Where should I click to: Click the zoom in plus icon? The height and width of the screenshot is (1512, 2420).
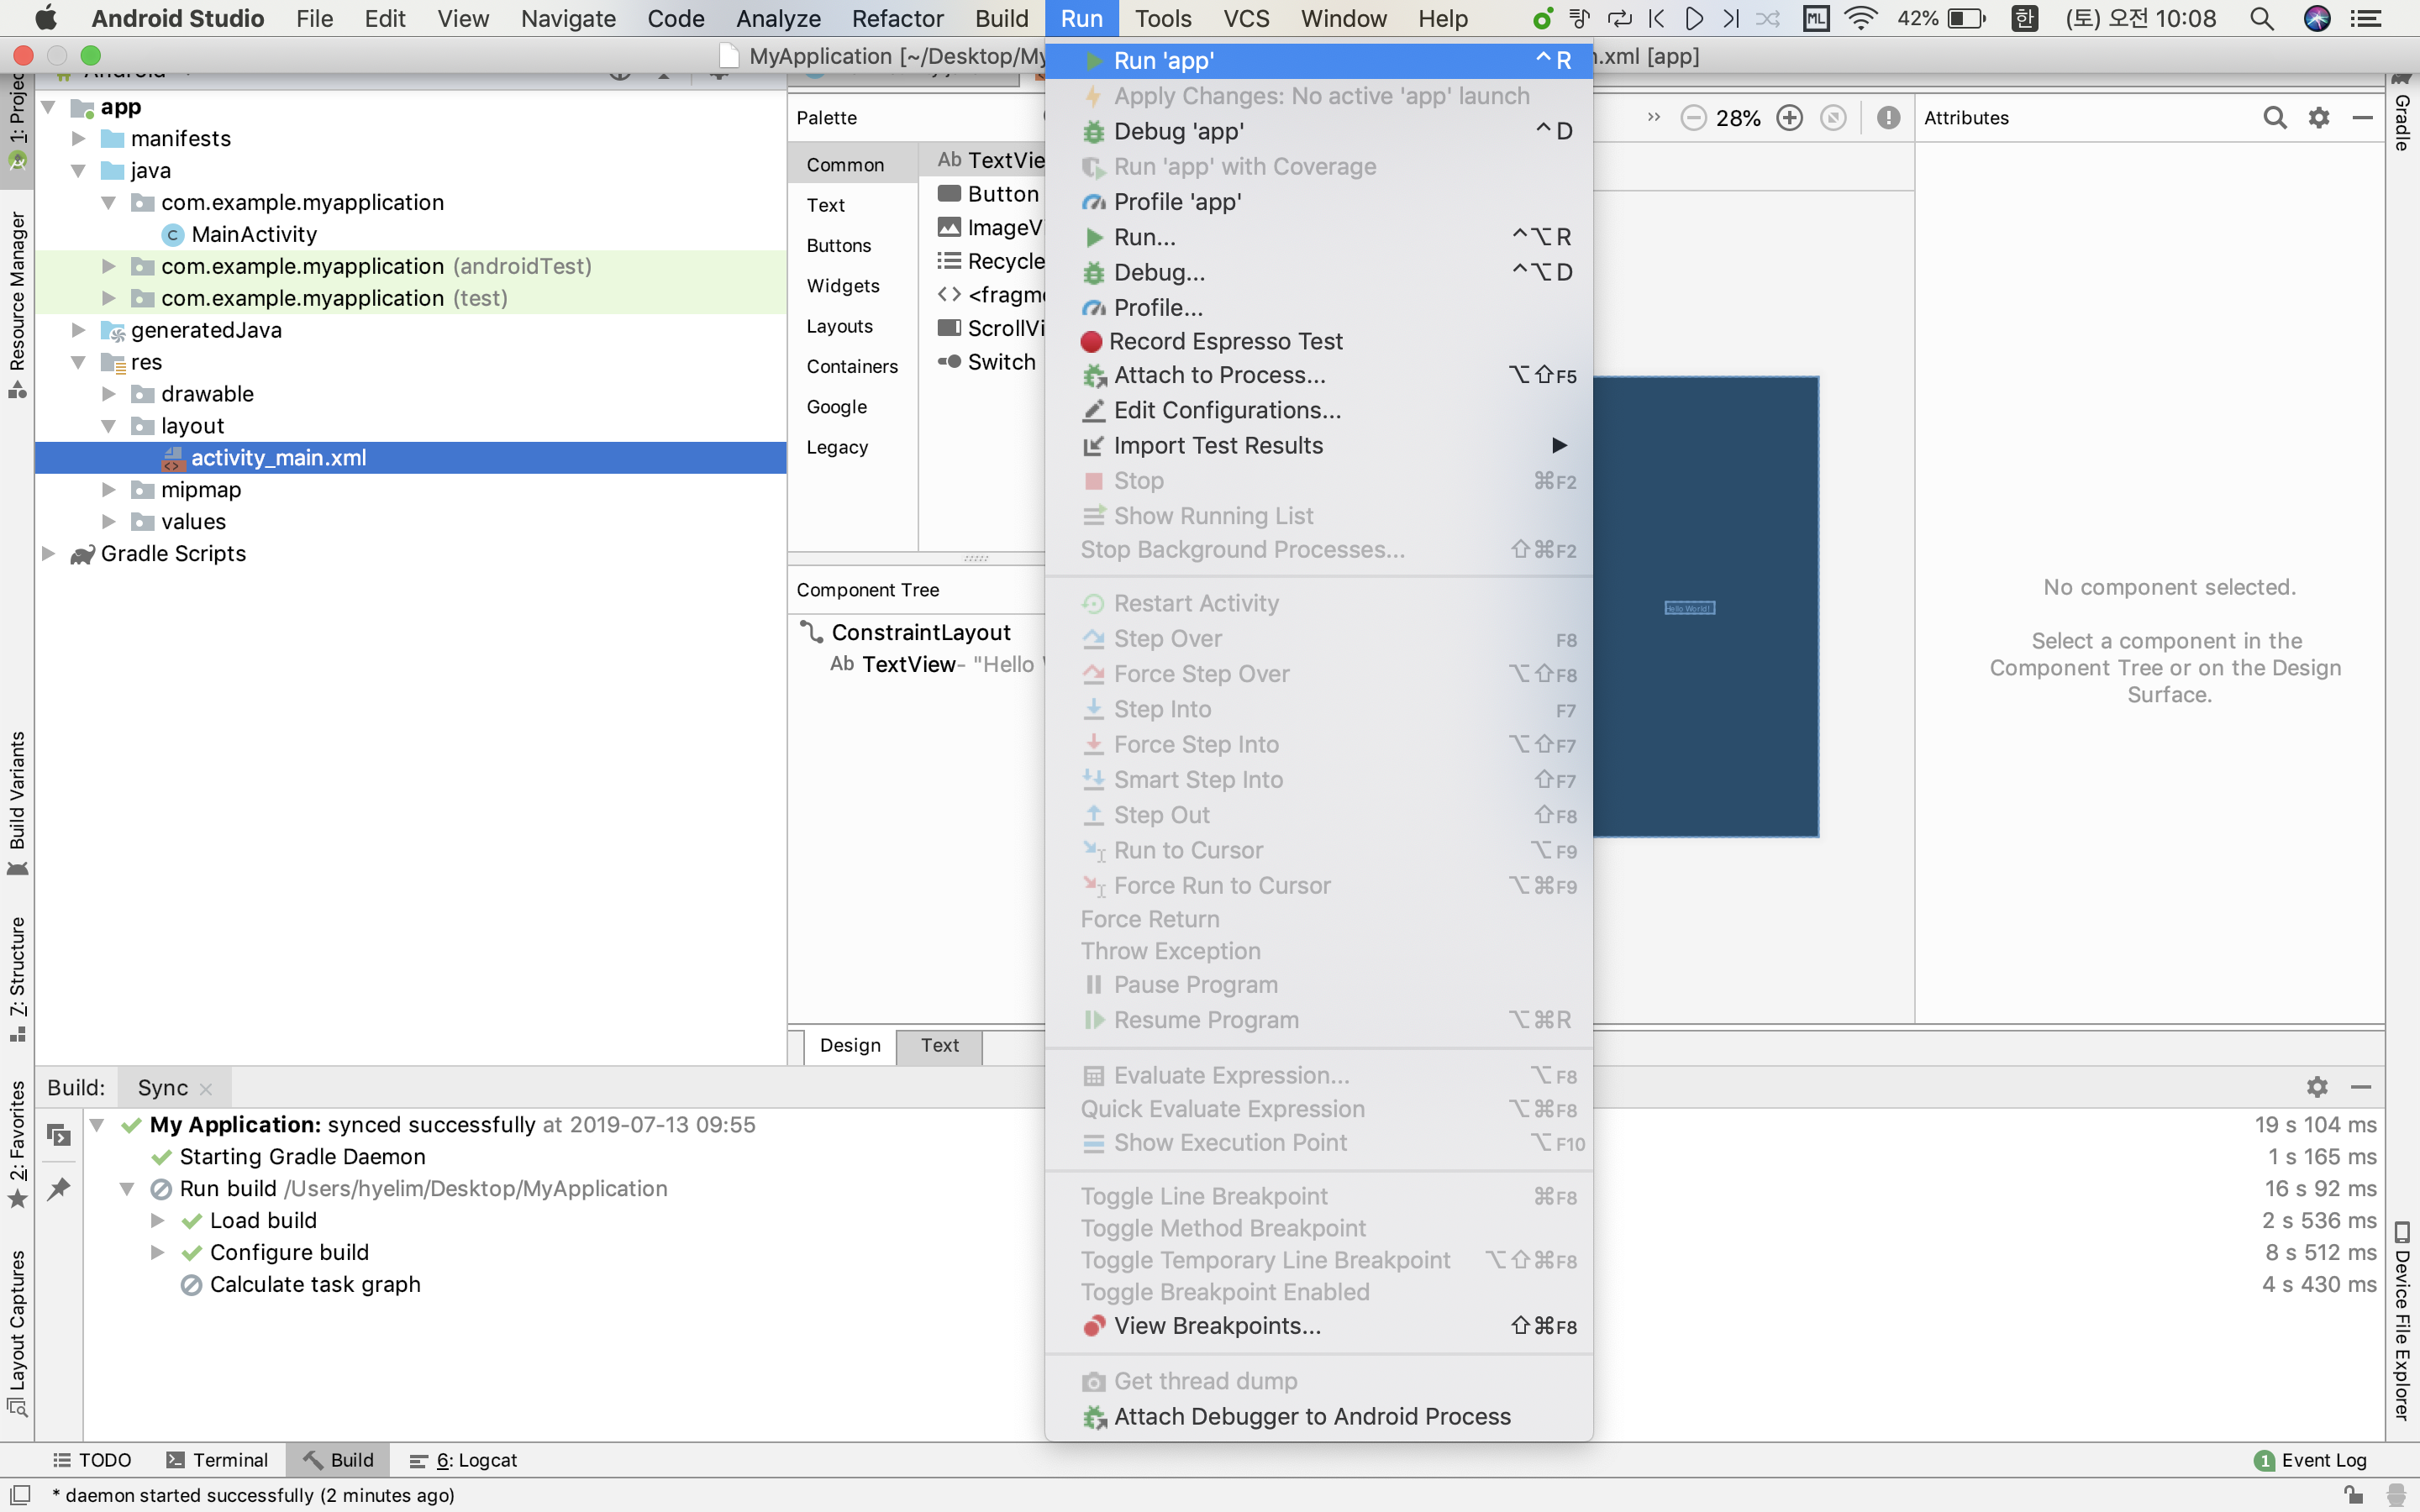(1789, 118)
